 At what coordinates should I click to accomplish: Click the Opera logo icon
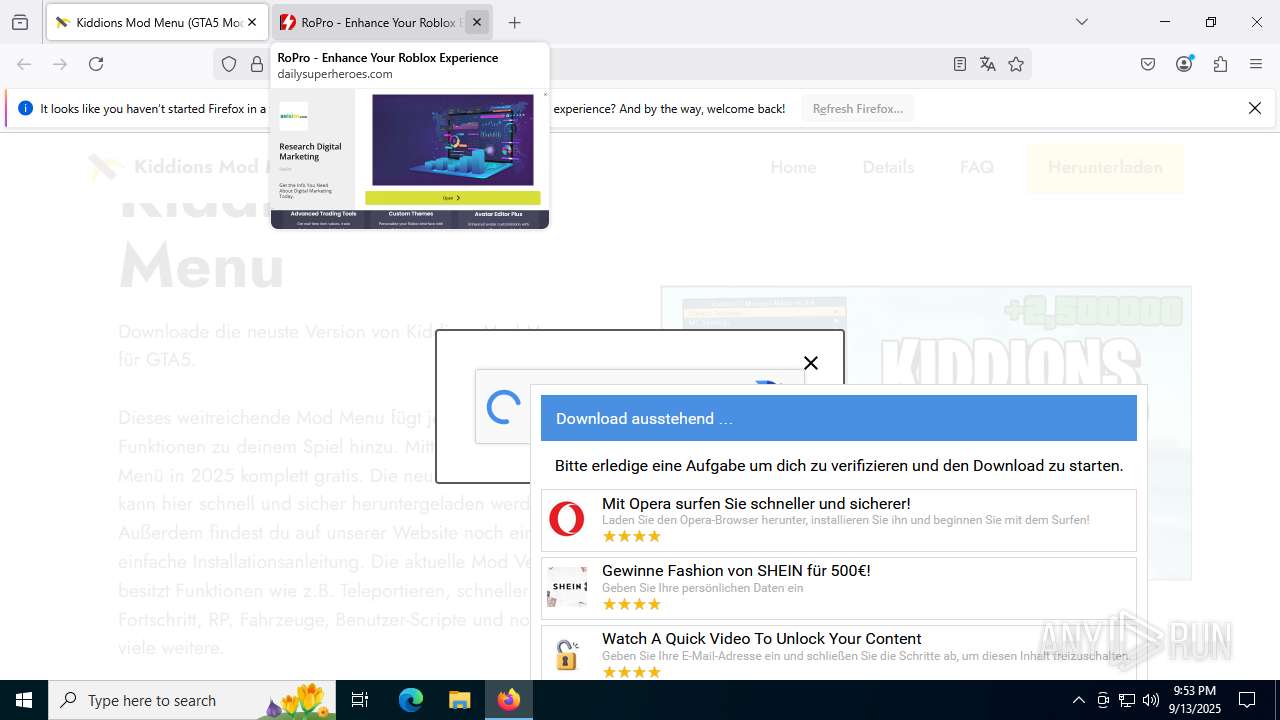pos(567,519)
